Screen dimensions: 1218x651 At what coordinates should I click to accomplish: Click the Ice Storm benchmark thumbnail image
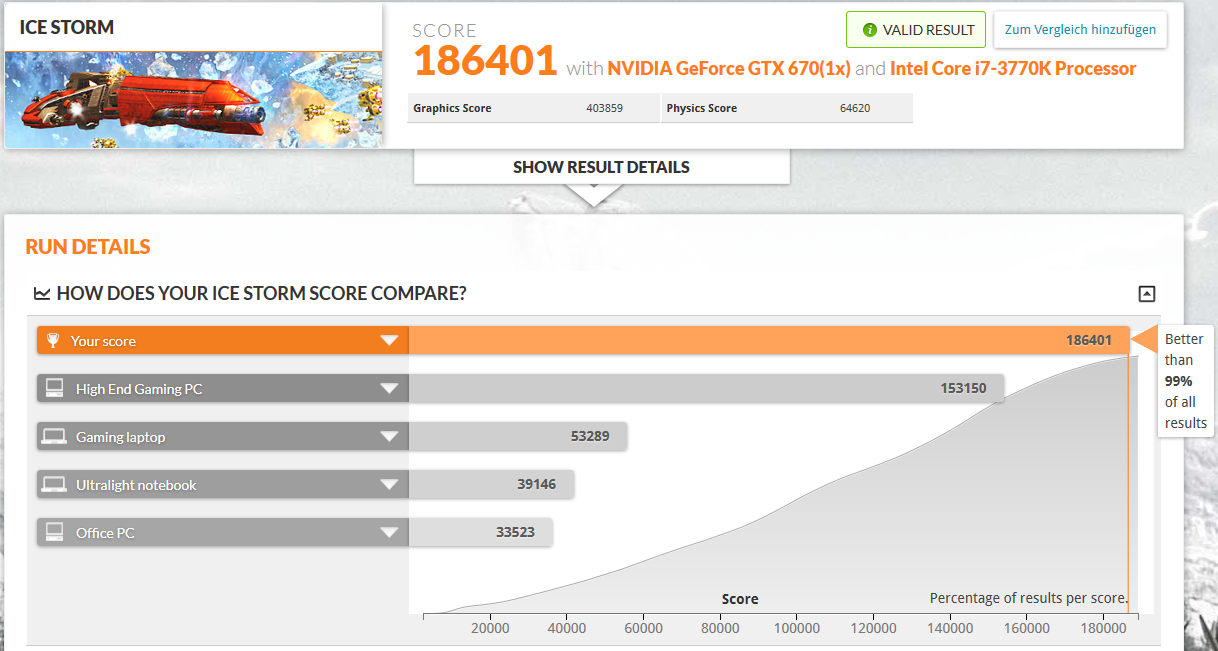[x=193, y=99]
